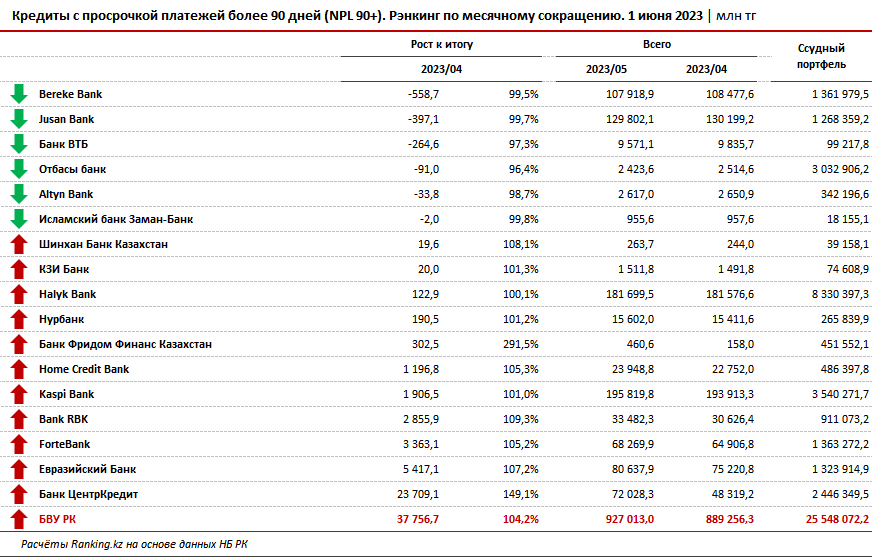The height and width of the screenshot is (557, 872).
Task: Click the value 291,5% for Банк Фридом Финанс
Action: pyautogui.click(x=521, y=344)
